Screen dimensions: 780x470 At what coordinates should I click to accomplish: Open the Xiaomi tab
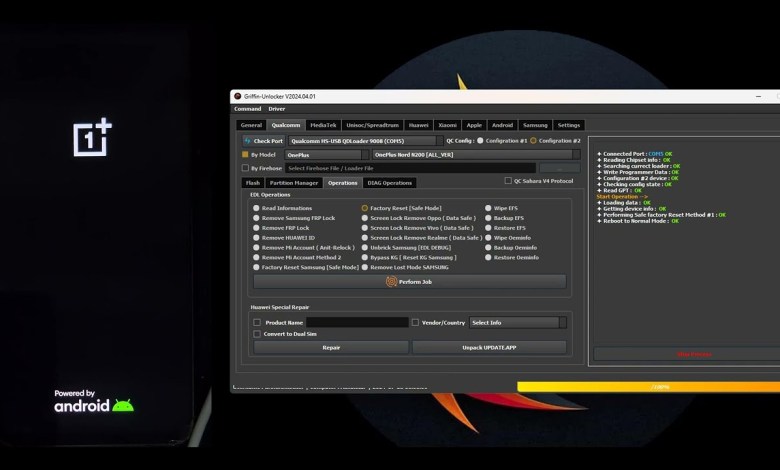point(447,125)
